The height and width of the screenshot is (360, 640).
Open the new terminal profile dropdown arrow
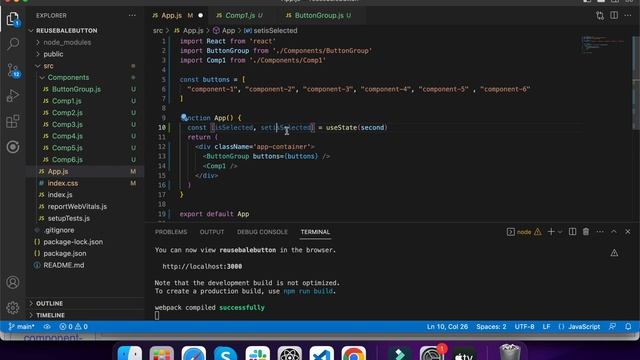pos(560,232)
